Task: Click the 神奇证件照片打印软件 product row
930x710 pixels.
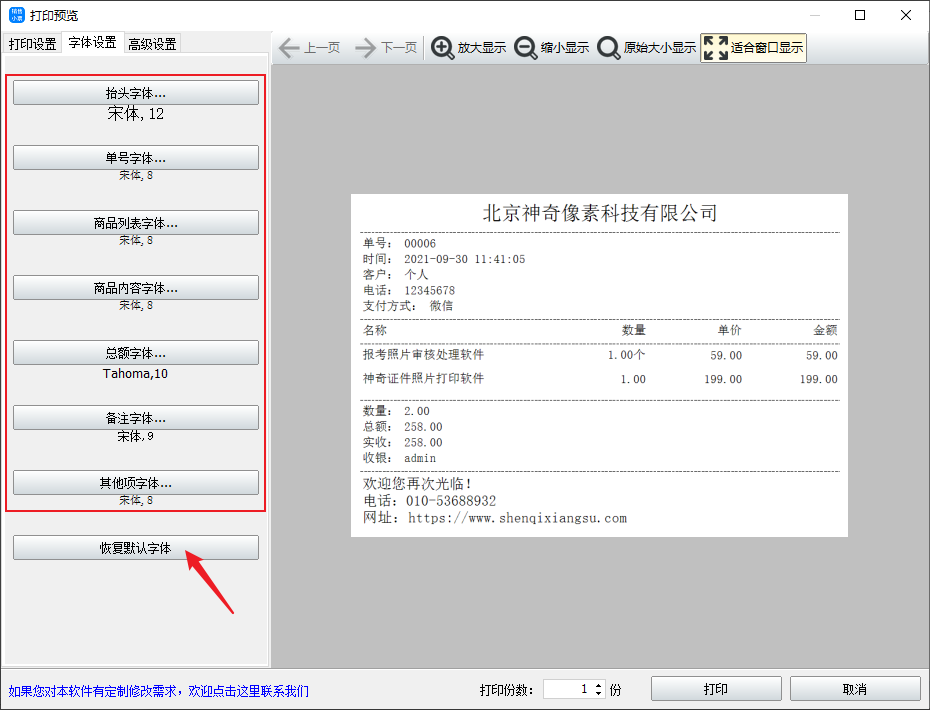Action: click(600, 378)
